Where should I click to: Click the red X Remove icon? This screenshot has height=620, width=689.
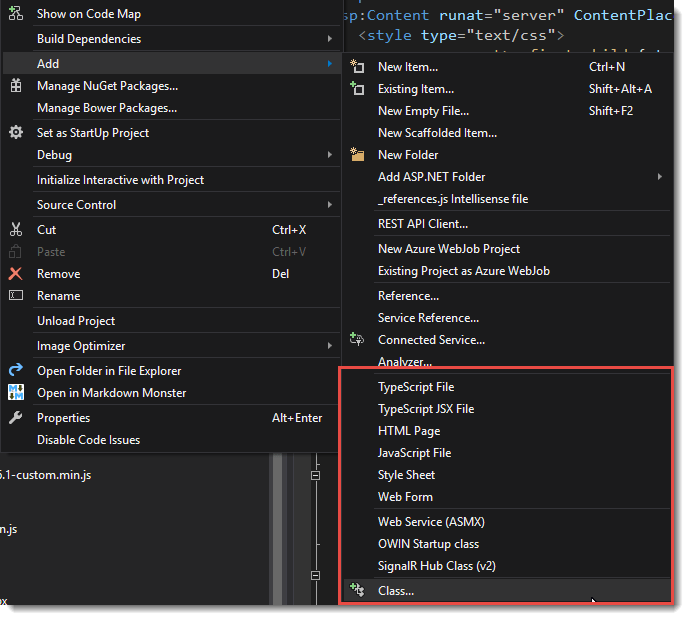click(16, 273)
